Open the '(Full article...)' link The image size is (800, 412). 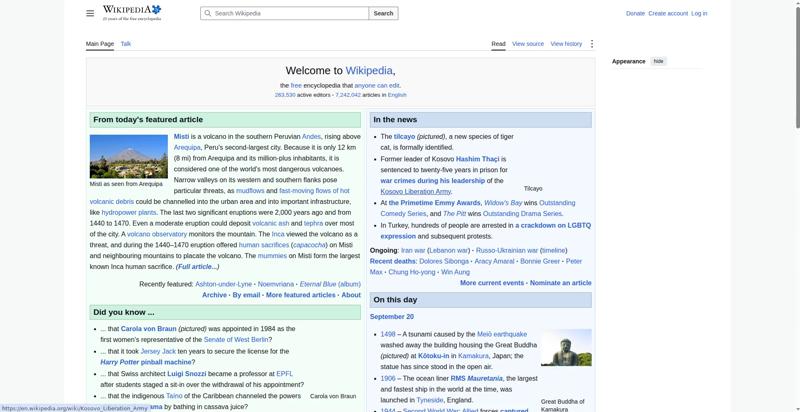[x=197, y=267]
